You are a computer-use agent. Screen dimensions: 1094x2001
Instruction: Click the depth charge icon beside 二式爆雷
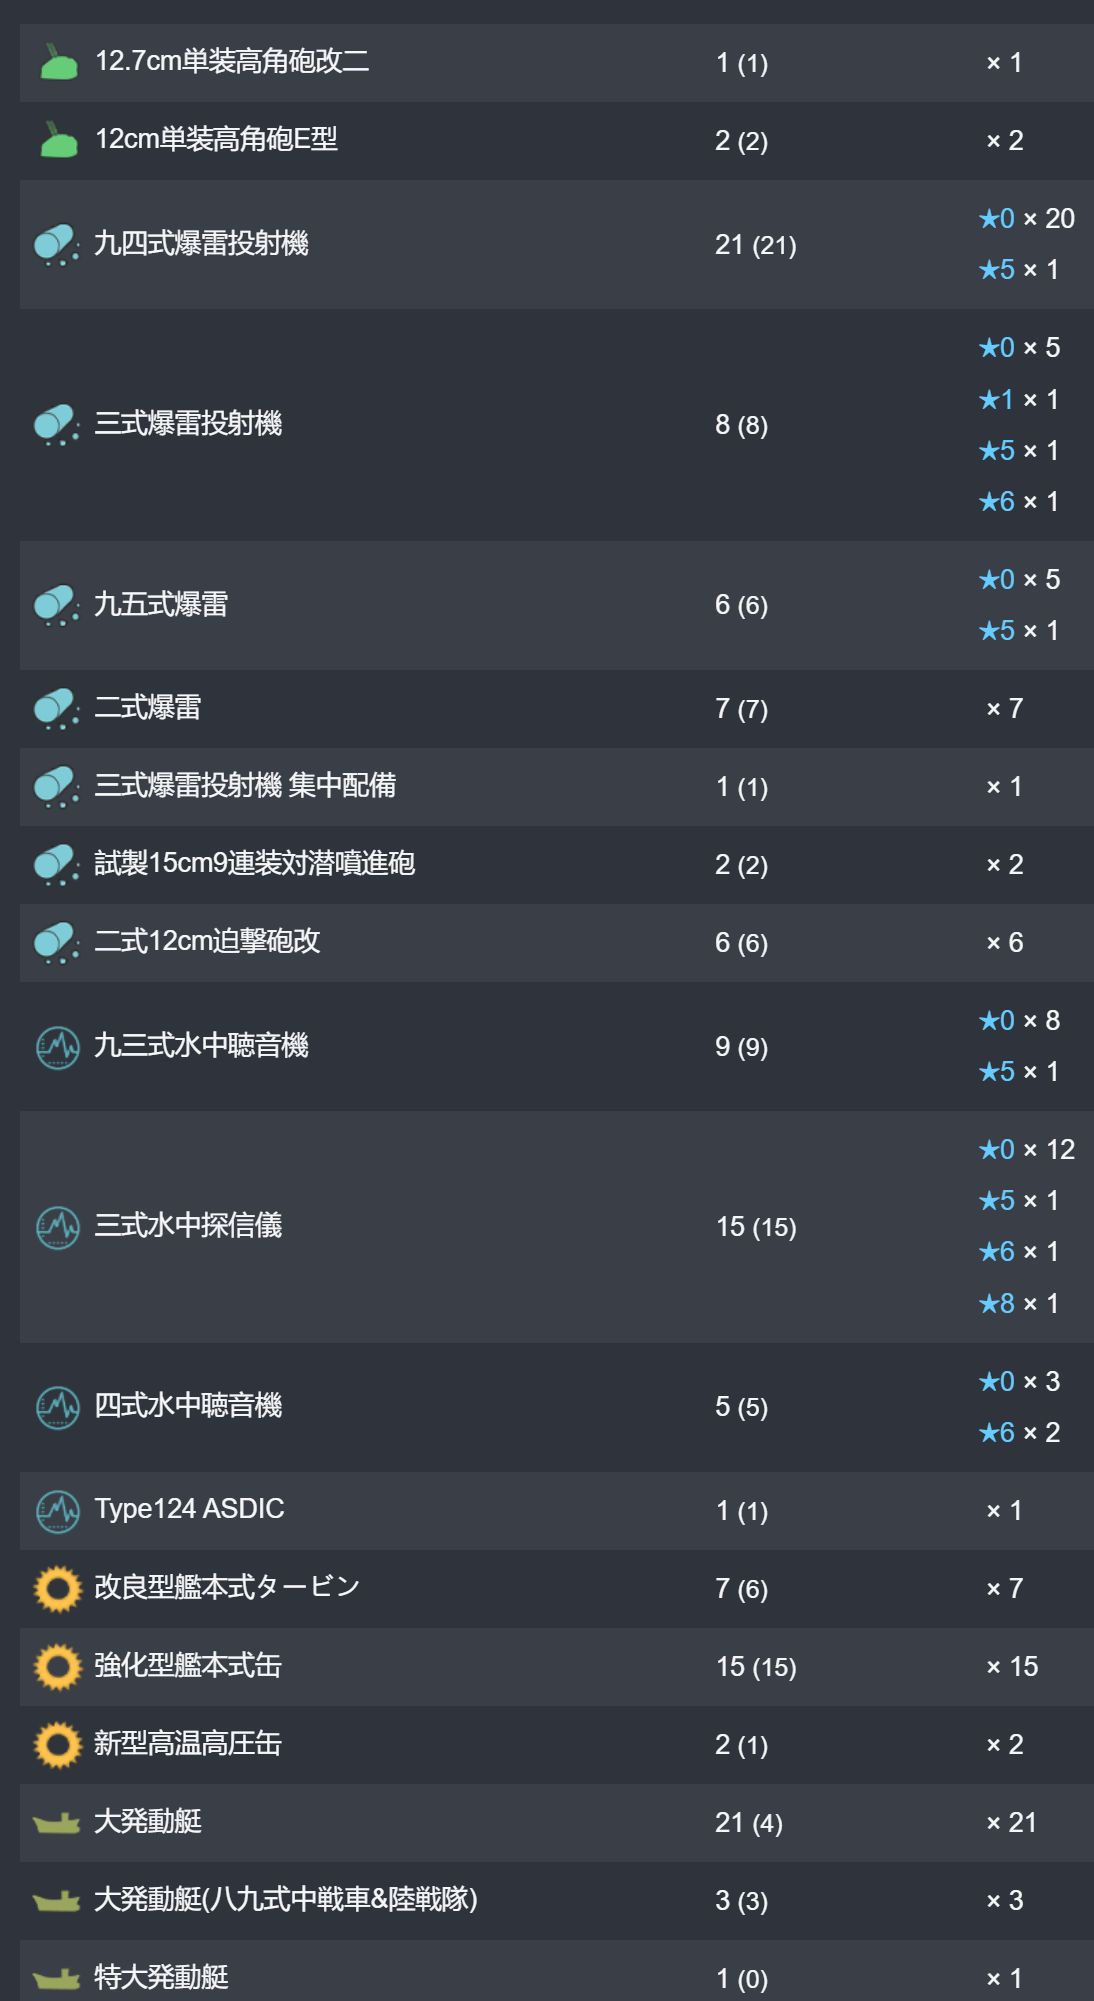(x=57, y=708)
